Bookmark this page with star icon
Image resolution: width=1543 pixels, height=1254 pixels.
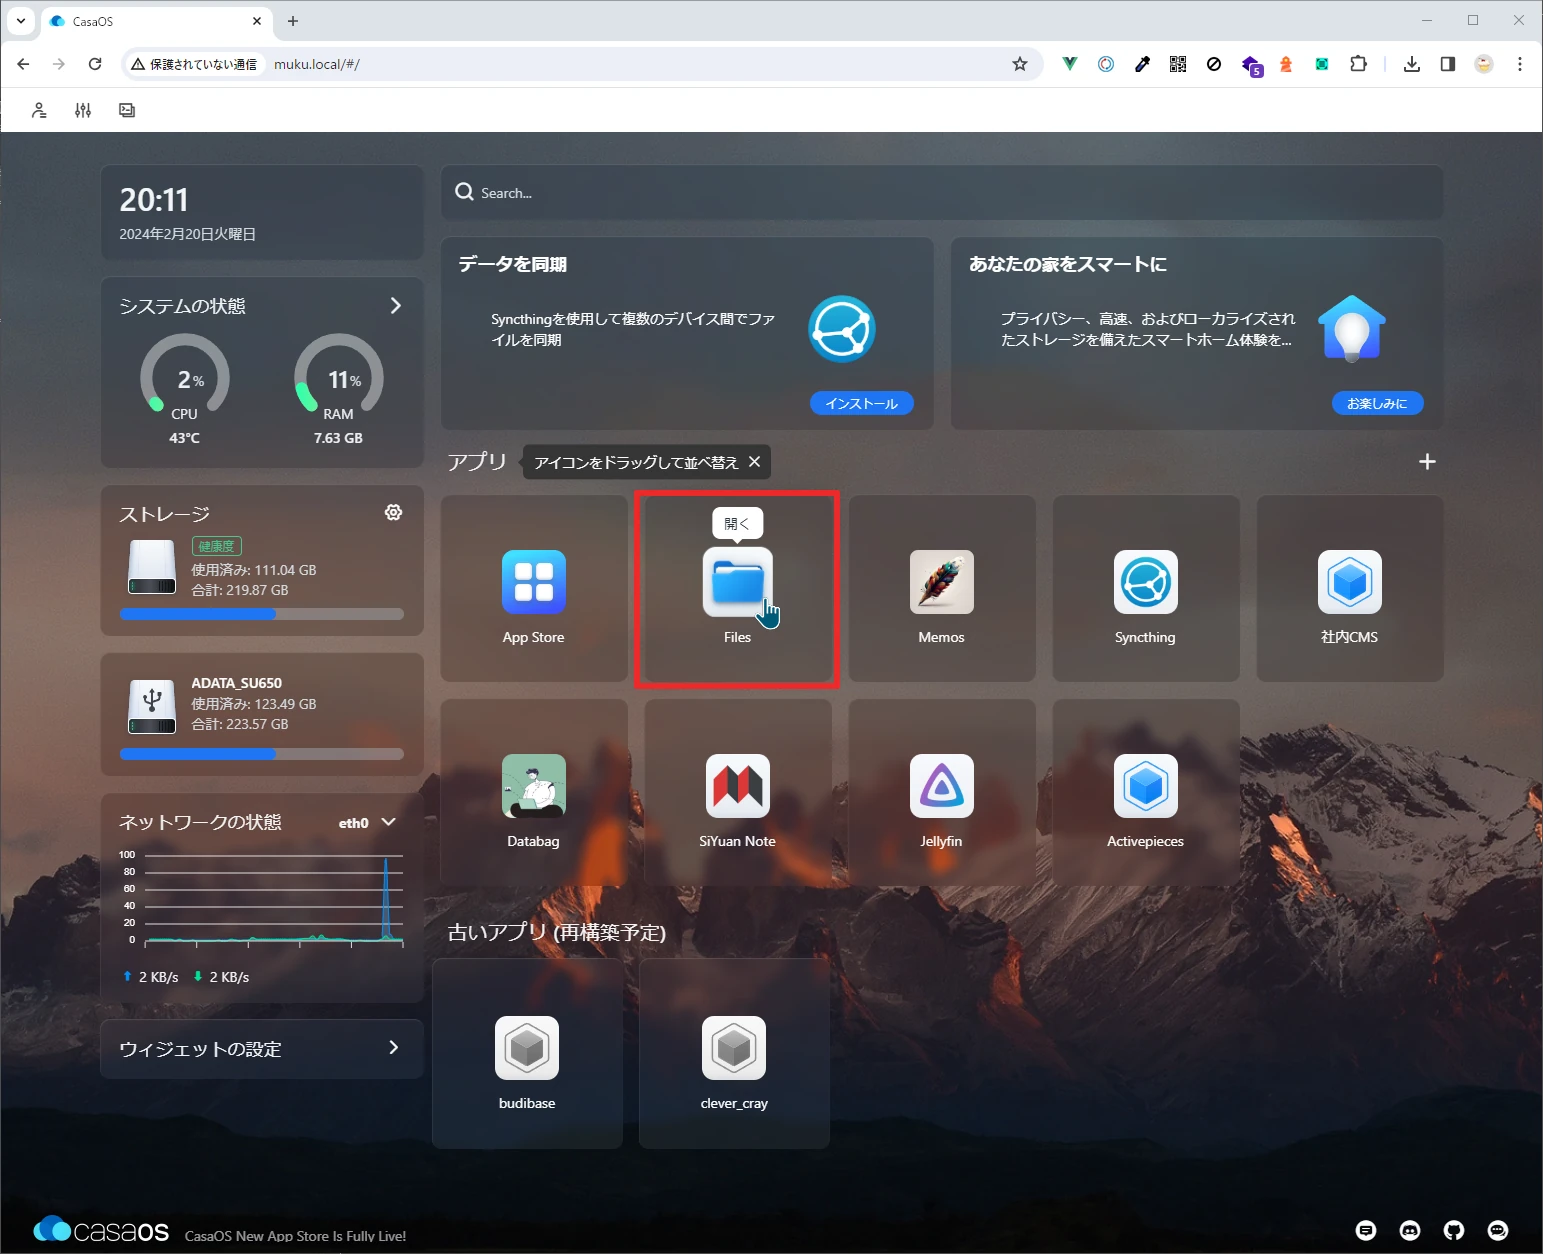coord(1020,64)
